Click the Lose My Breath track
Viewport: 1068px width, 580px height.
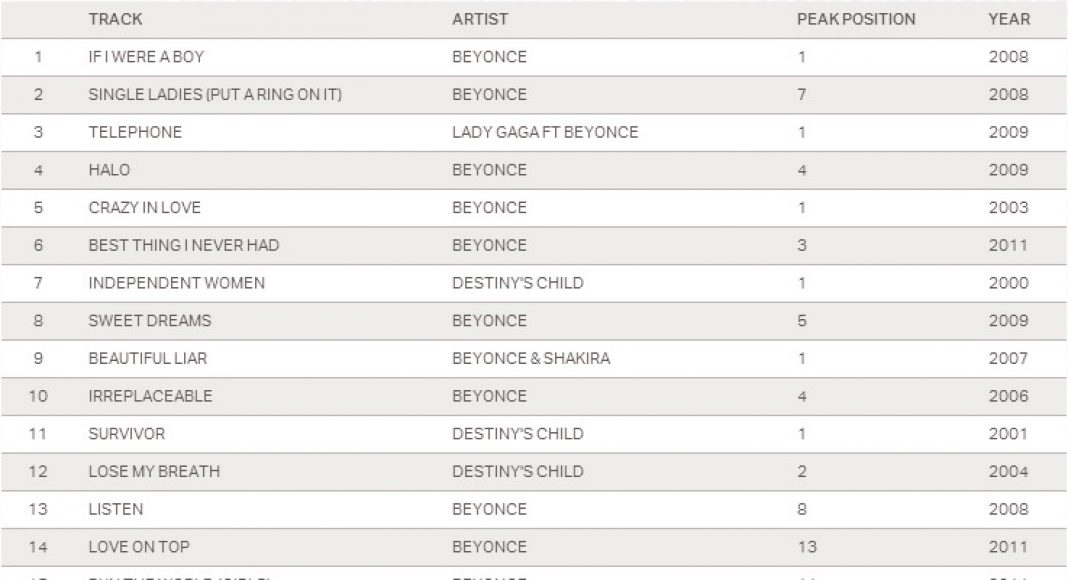click(x=154, y=471)
